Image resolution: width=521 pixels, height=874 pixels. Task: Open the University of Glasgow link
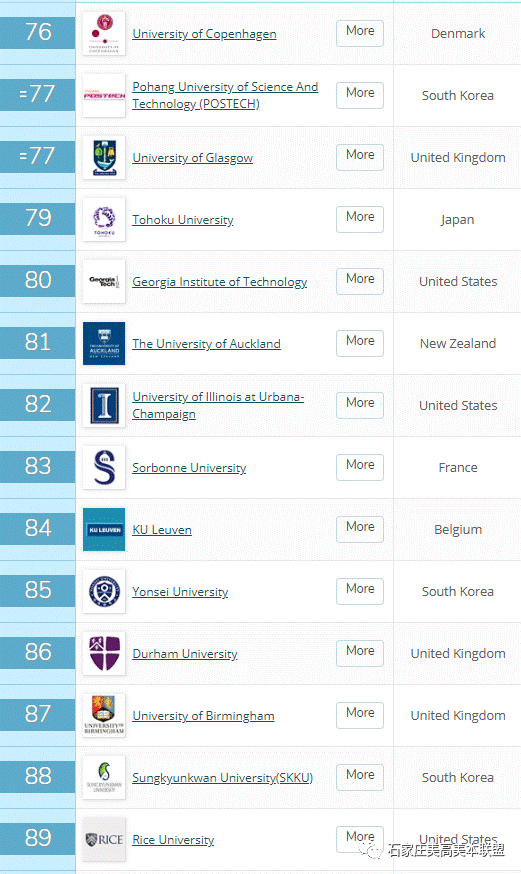[x=192, y=158]
